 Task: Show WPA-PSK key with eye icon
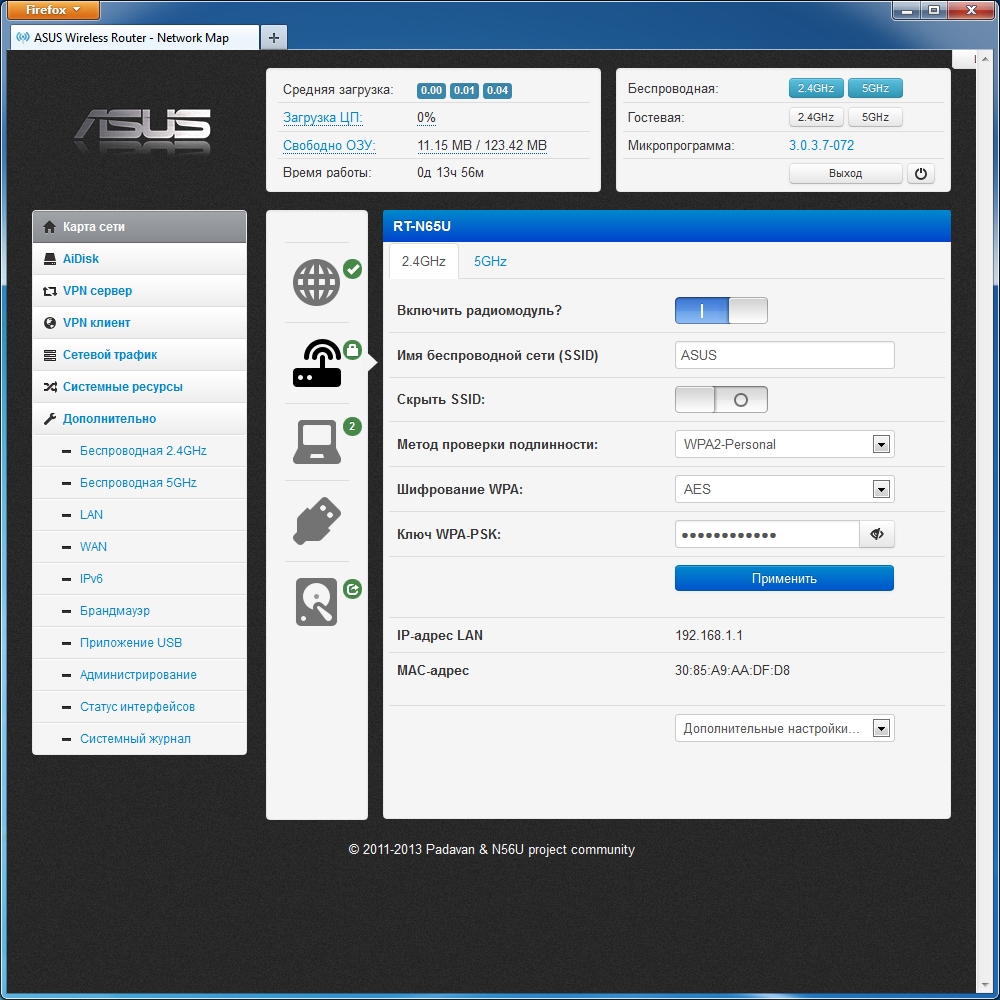877,534
